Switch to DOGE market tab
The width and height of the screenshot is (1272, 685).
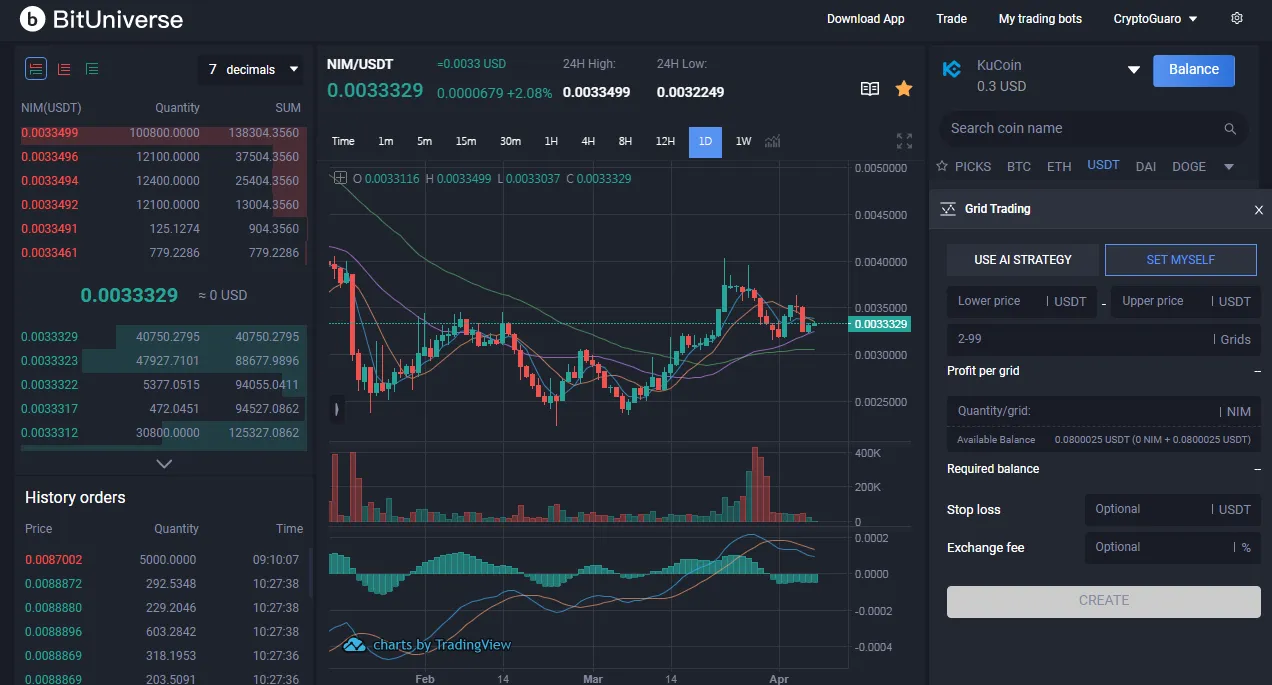click(x=1189, y=166)
